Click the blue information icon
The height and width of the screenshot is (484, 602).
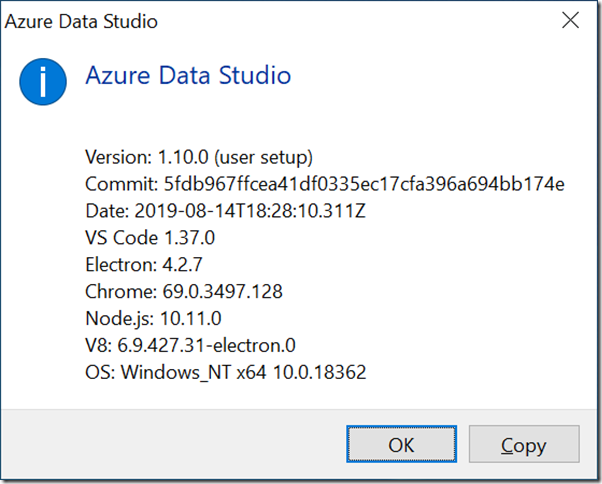pyautogui.click(x=43, y=82)
